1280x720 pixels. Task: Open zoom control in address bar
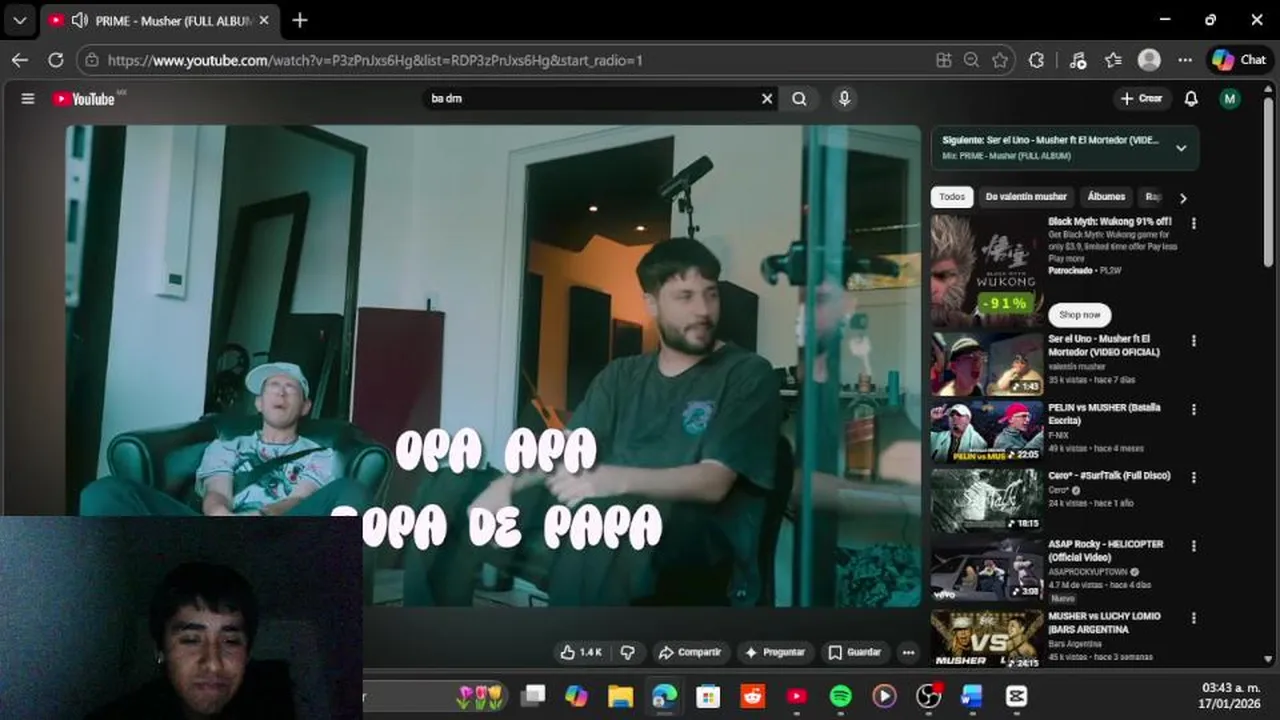(x=971, y=60)
